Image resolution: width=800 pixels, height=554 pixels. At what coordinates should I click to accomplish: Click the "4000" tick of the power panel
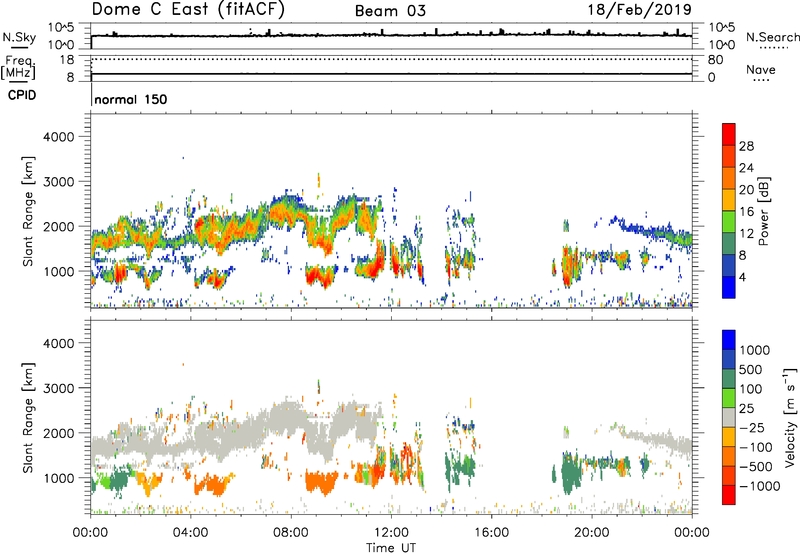59,137
